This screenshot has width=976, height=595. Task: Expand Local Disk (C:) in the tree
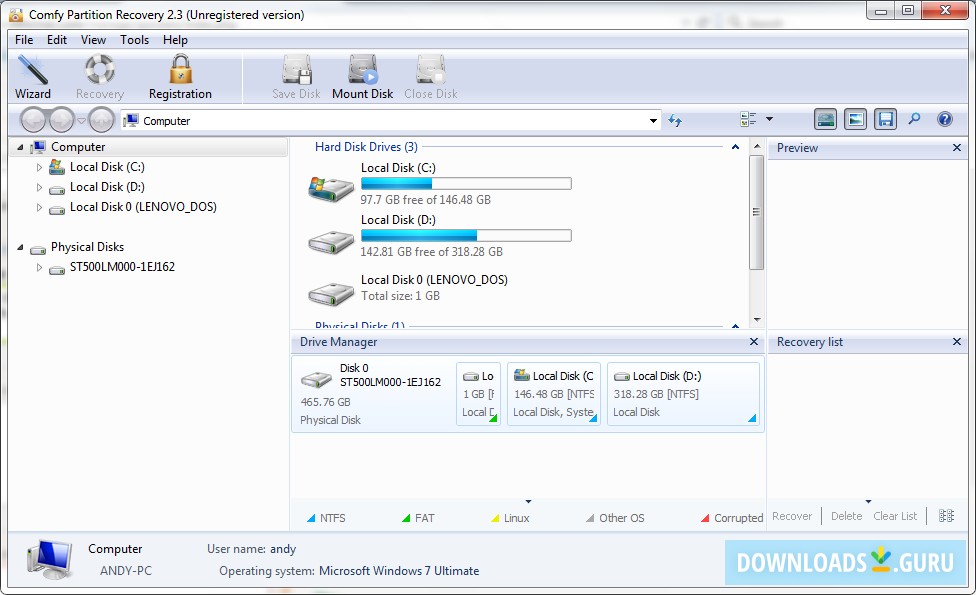click(39, 167)
